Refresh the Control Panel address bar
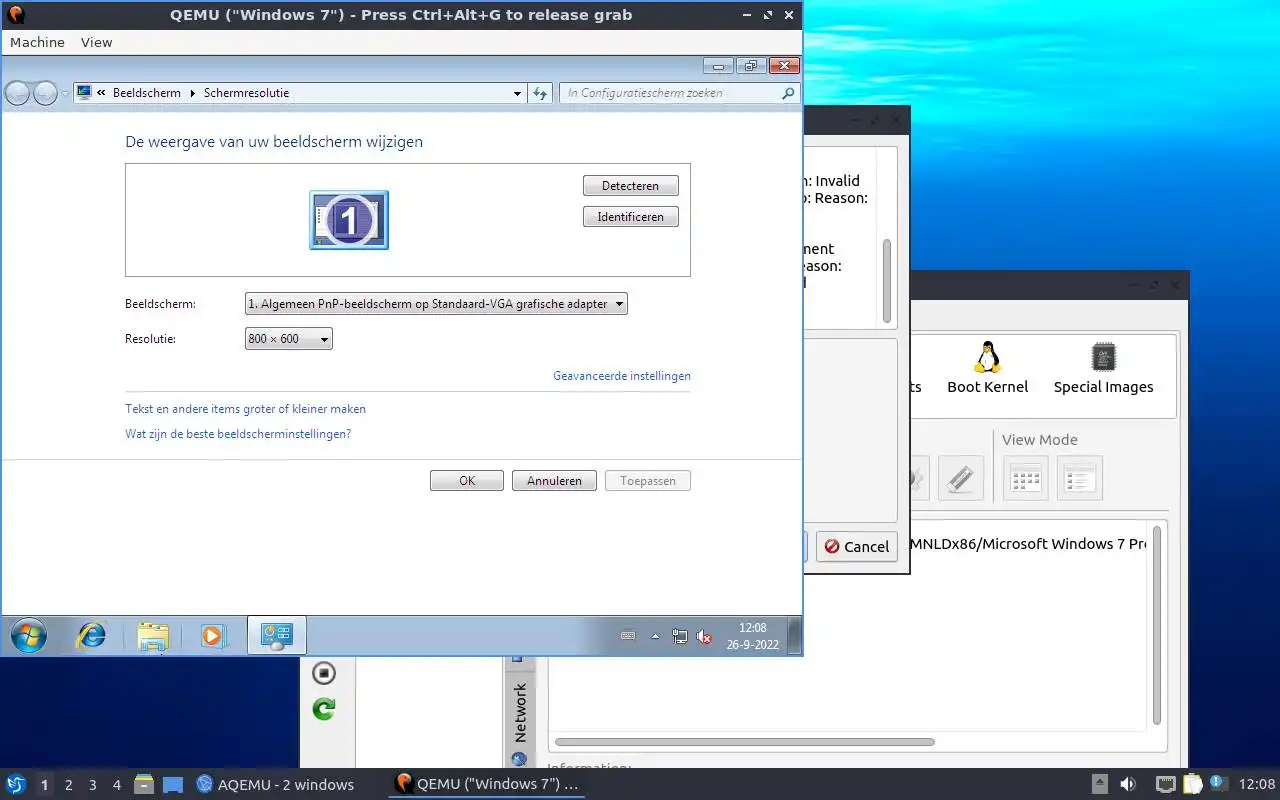 click(x=540, y=93)
